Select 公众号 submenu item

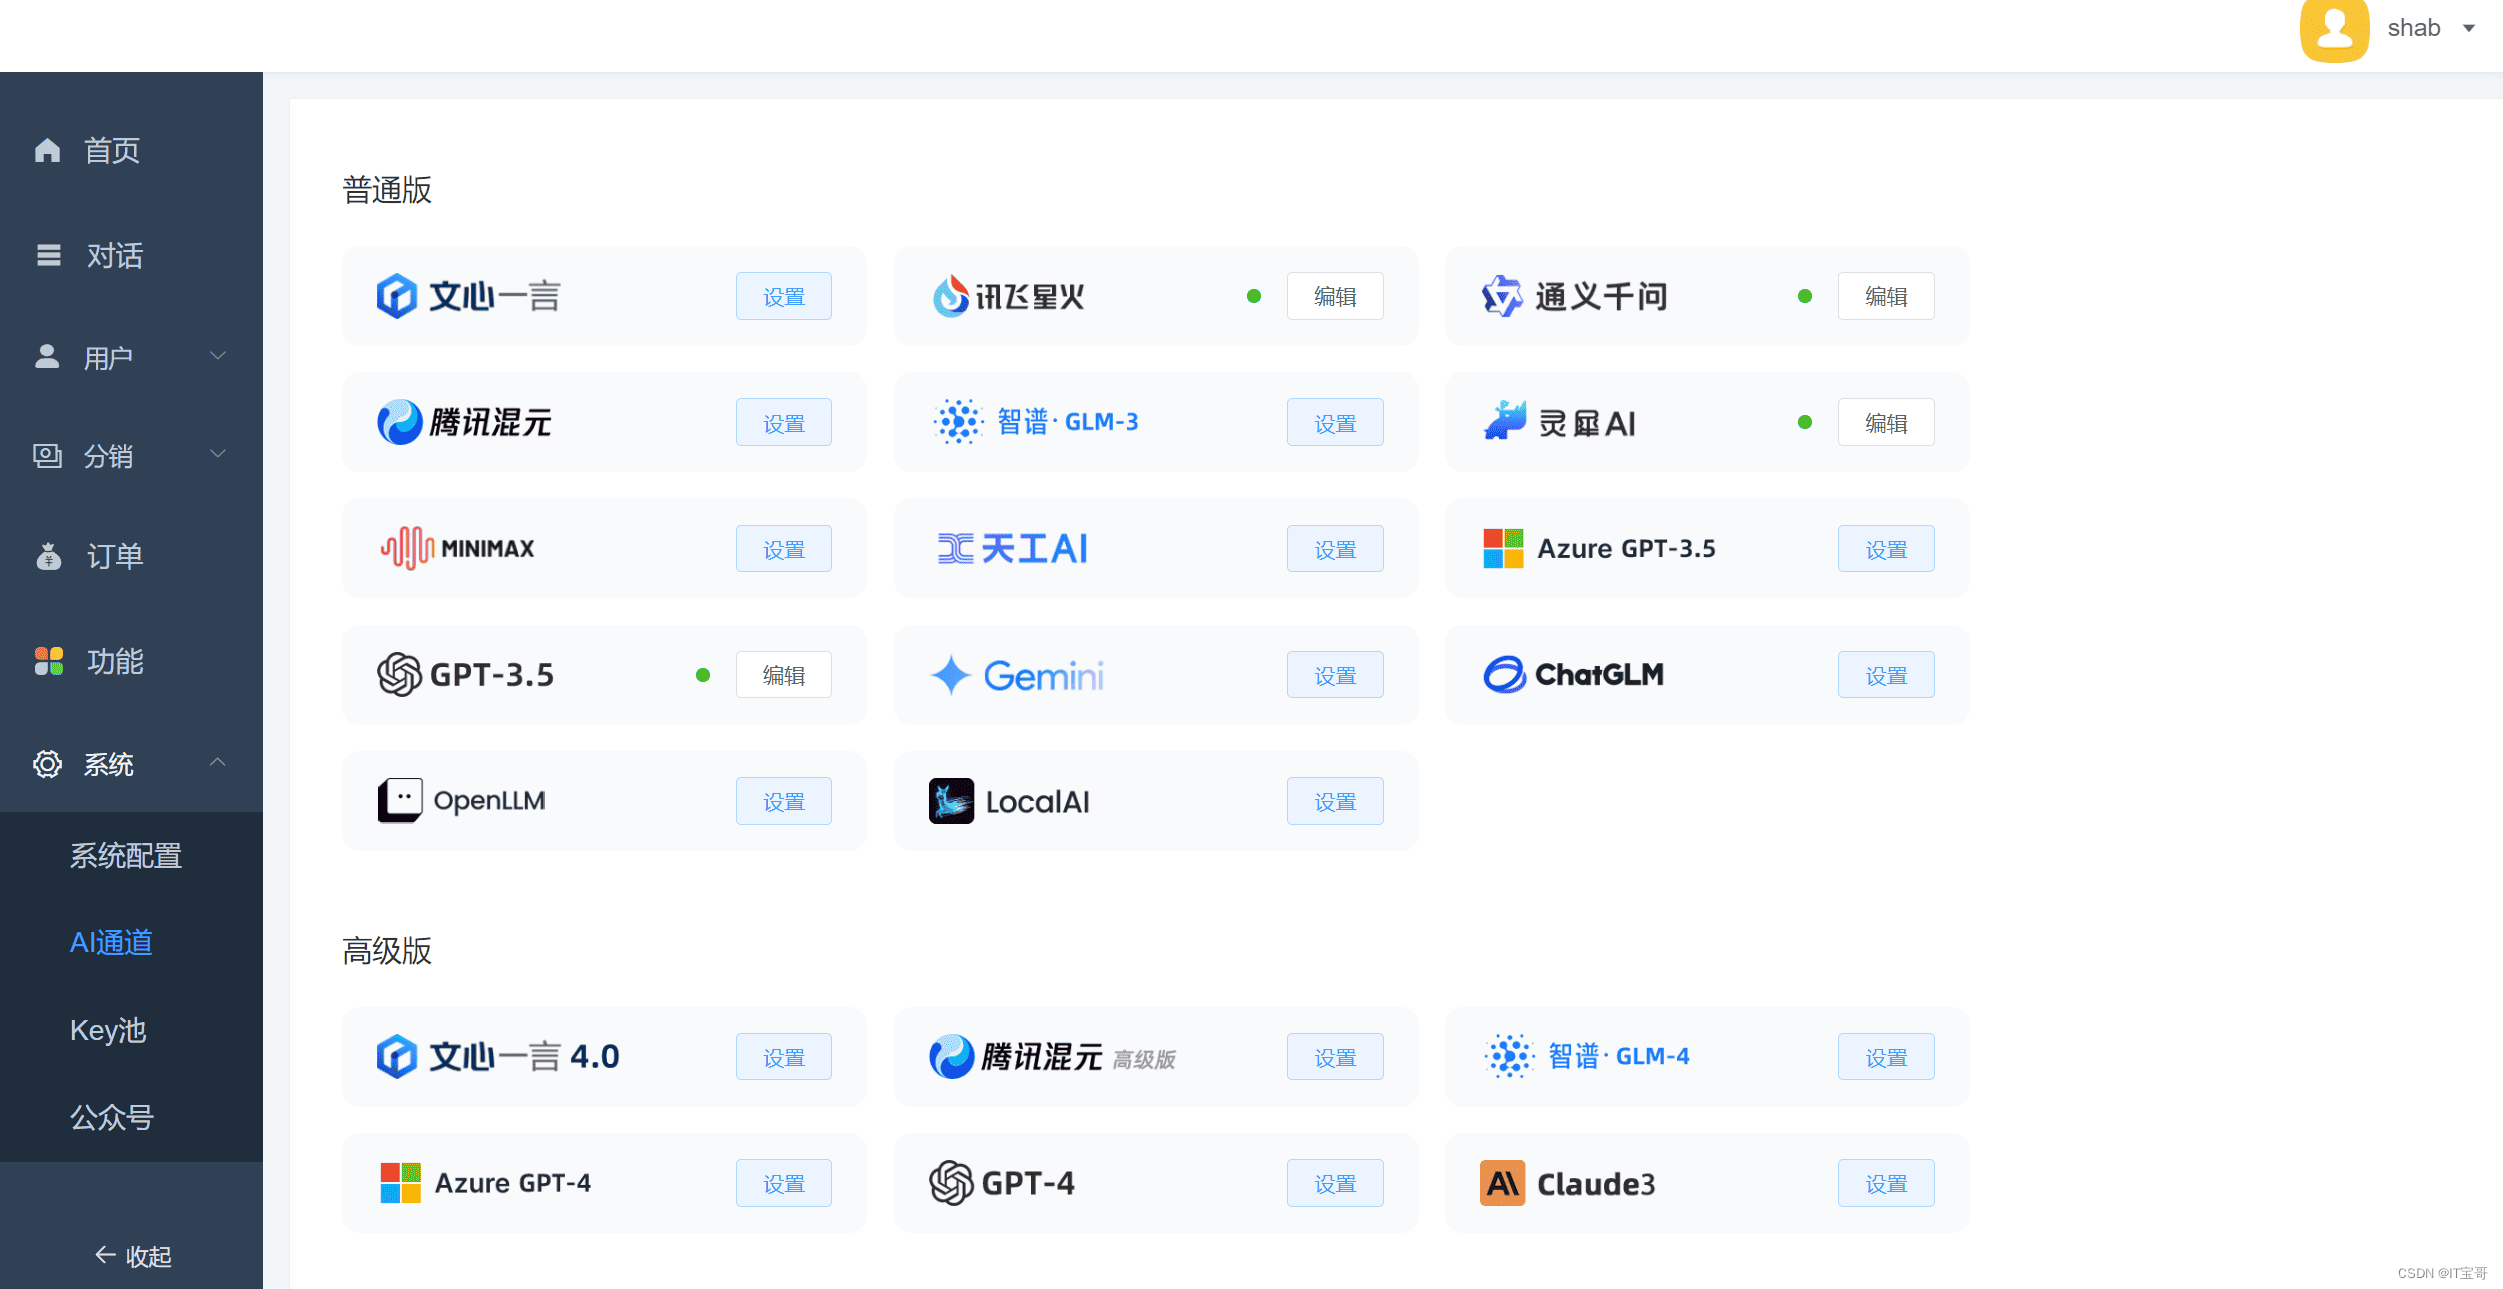112,1117
